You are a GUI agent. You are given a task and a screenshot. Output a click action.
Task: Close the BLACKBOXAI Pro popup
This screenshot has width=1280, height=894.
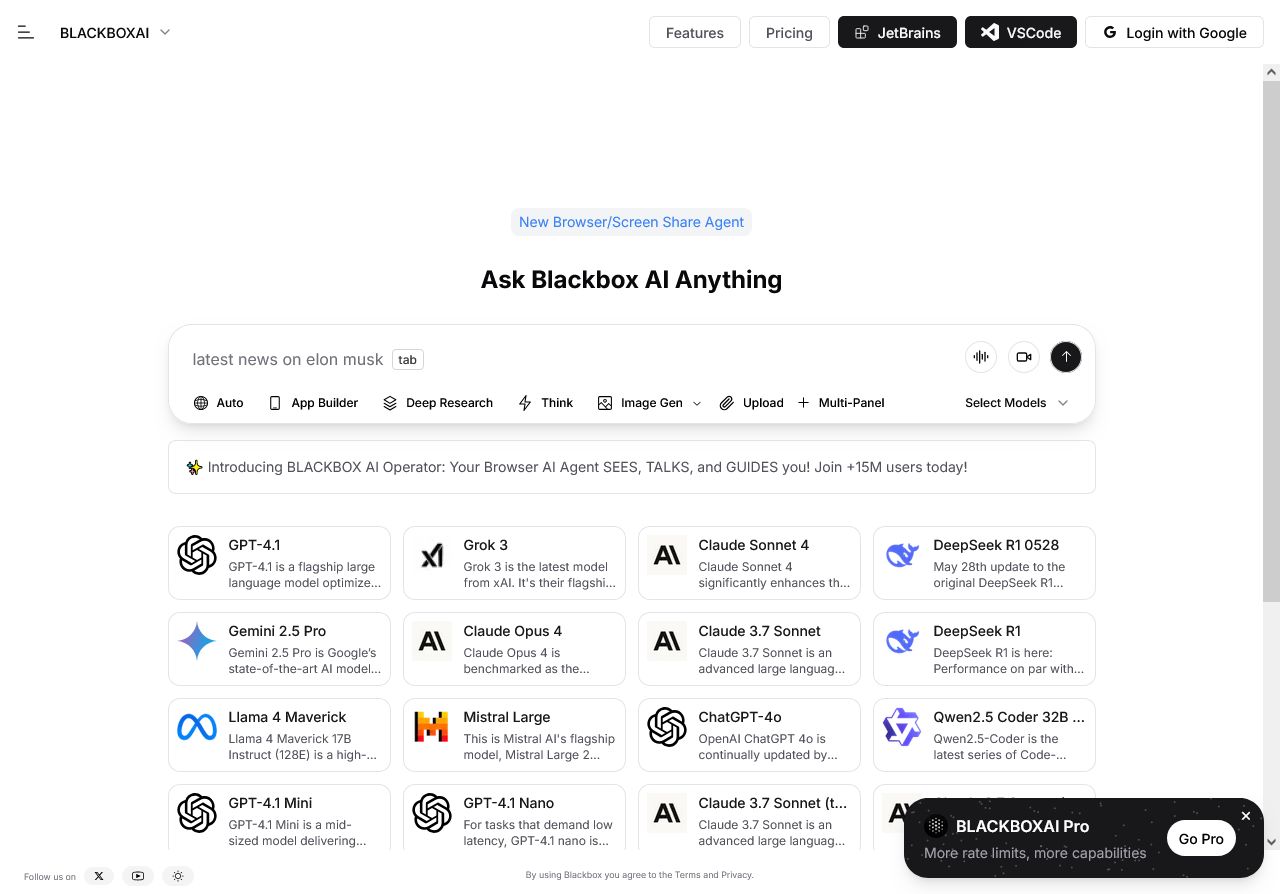coord(1246,816)
